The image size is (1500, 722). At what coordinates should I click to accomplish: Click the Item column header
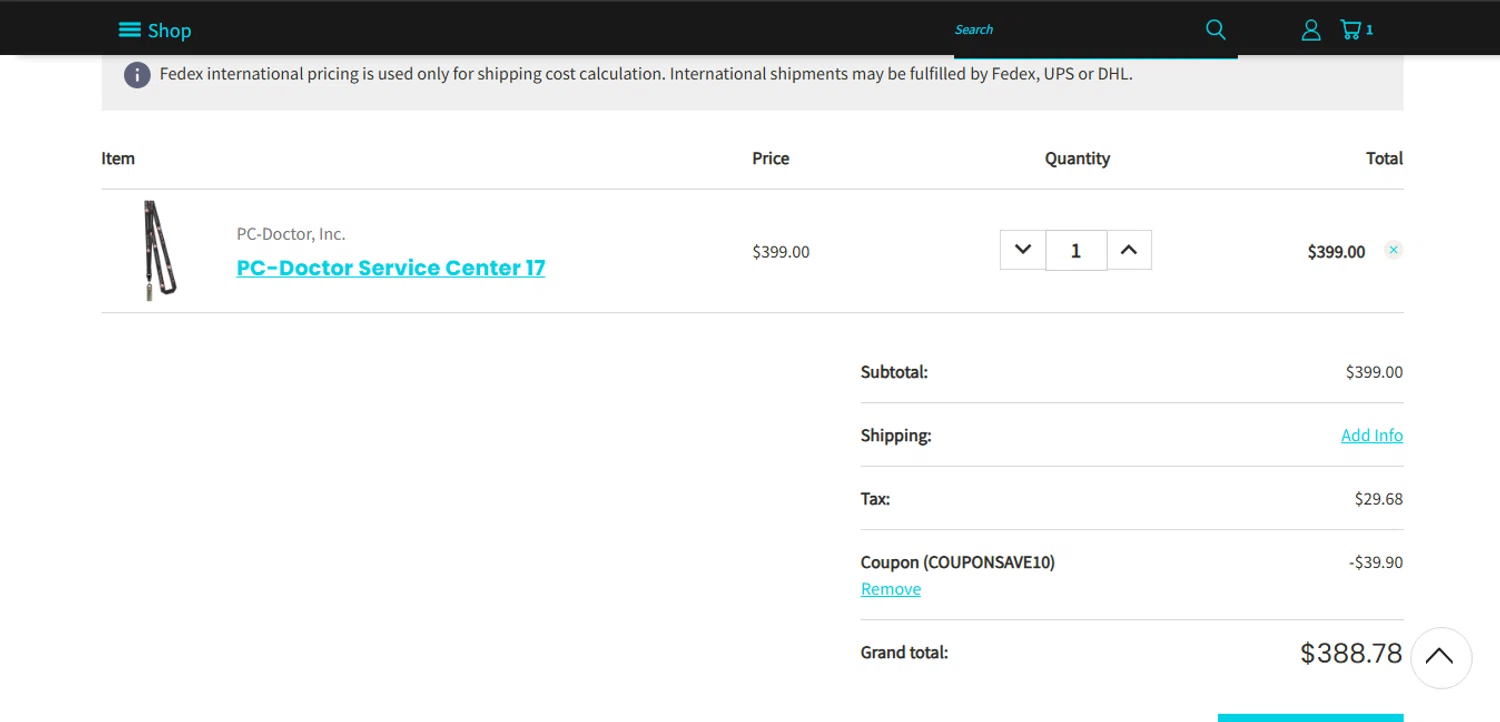pyautogui.click(x=118, y=158)
